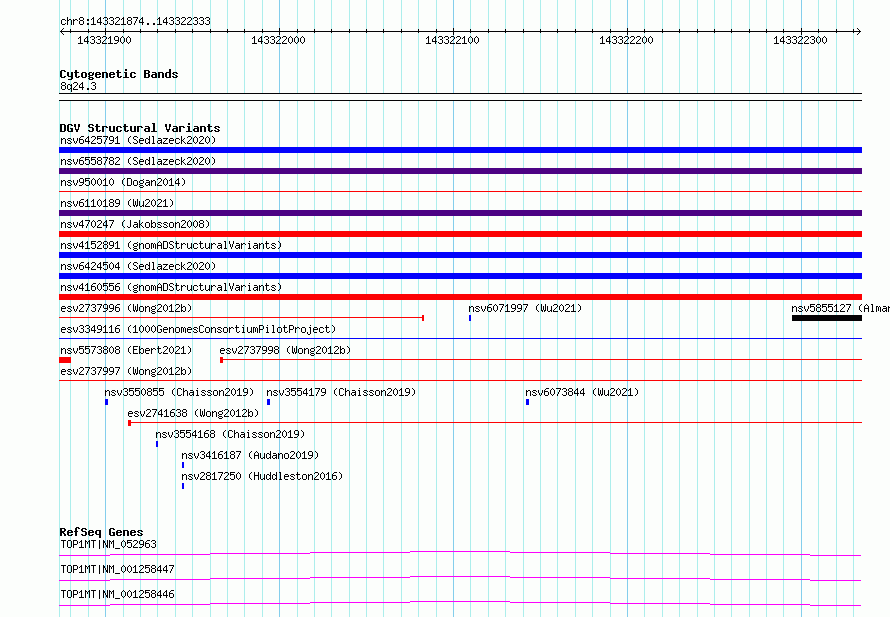Open nsv6424504 (Sedlazeck2020) variant
This screenshot has height=617, width=890.
tap(138, 266)
